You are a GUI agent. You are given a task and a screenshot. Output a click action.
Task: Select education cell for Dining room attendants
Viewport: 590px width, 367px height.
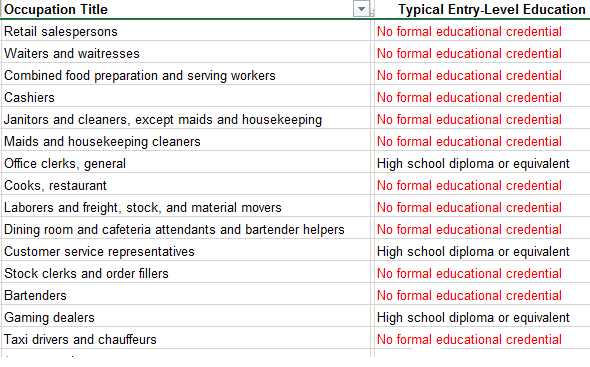[482, 229]
